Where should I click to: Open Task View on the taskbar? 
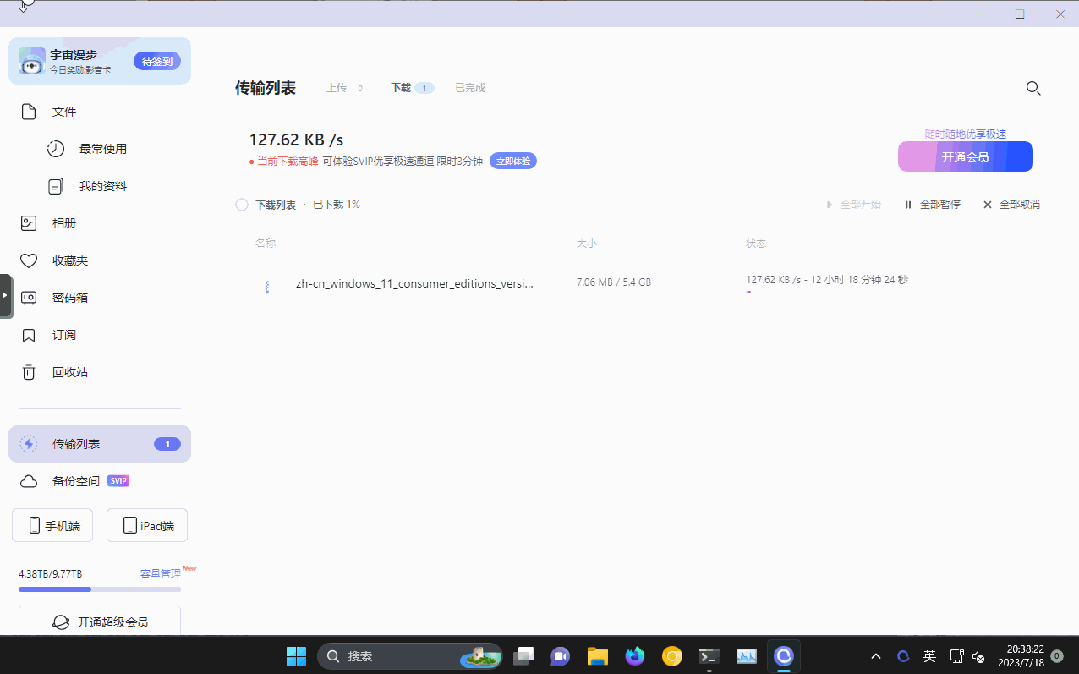524,656
